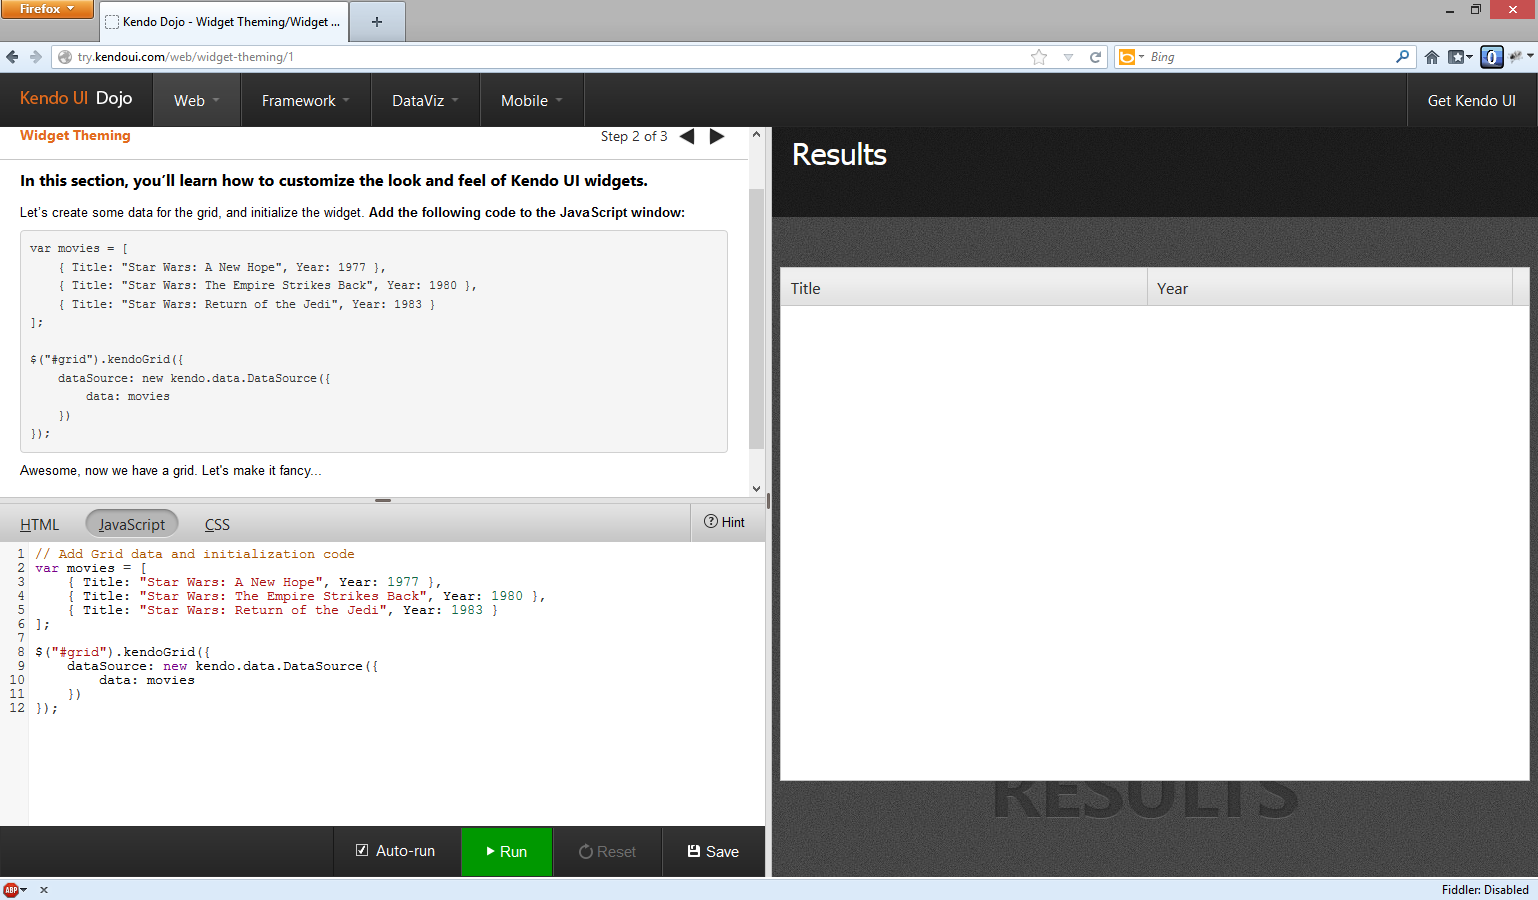Viewport: 1538px width, 900px height.
Task: Open the Firefox application menu
Action: [47, 9]
